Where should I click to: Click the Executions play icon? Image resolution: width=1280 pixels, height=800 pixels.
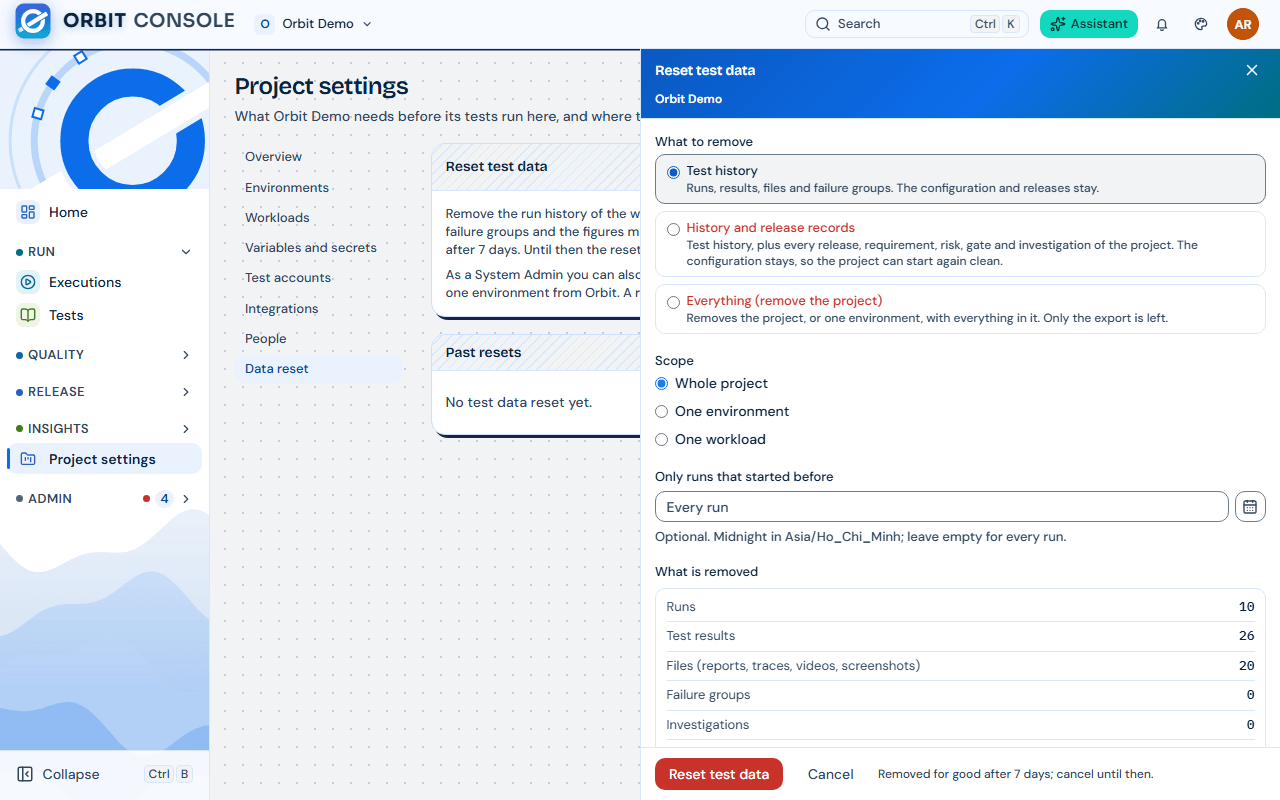(28, 282)
